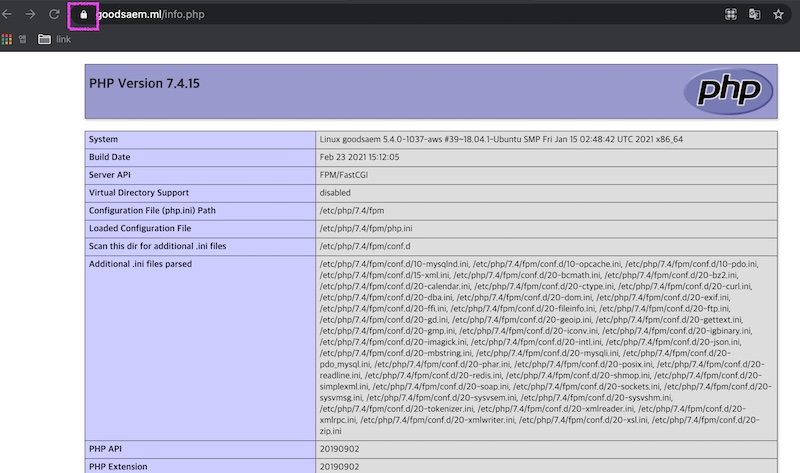The image size is (800, 473).
Task: Click the Feb 23 2021 15:12:05 value
Action: pos(360,157)
